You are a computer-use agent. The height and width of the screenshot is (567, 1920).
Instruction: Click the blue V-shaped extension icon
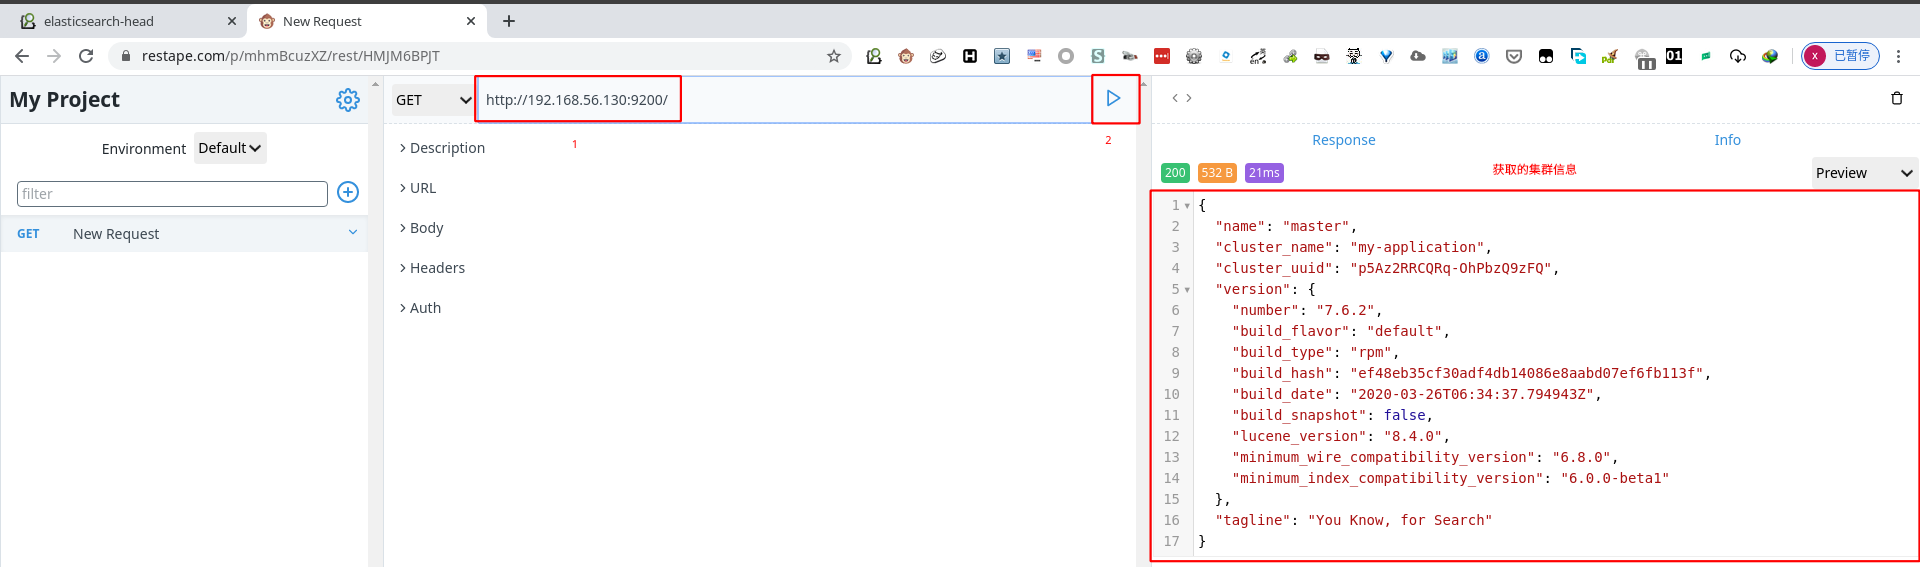pyautogui.click(x=1386, y=56)
